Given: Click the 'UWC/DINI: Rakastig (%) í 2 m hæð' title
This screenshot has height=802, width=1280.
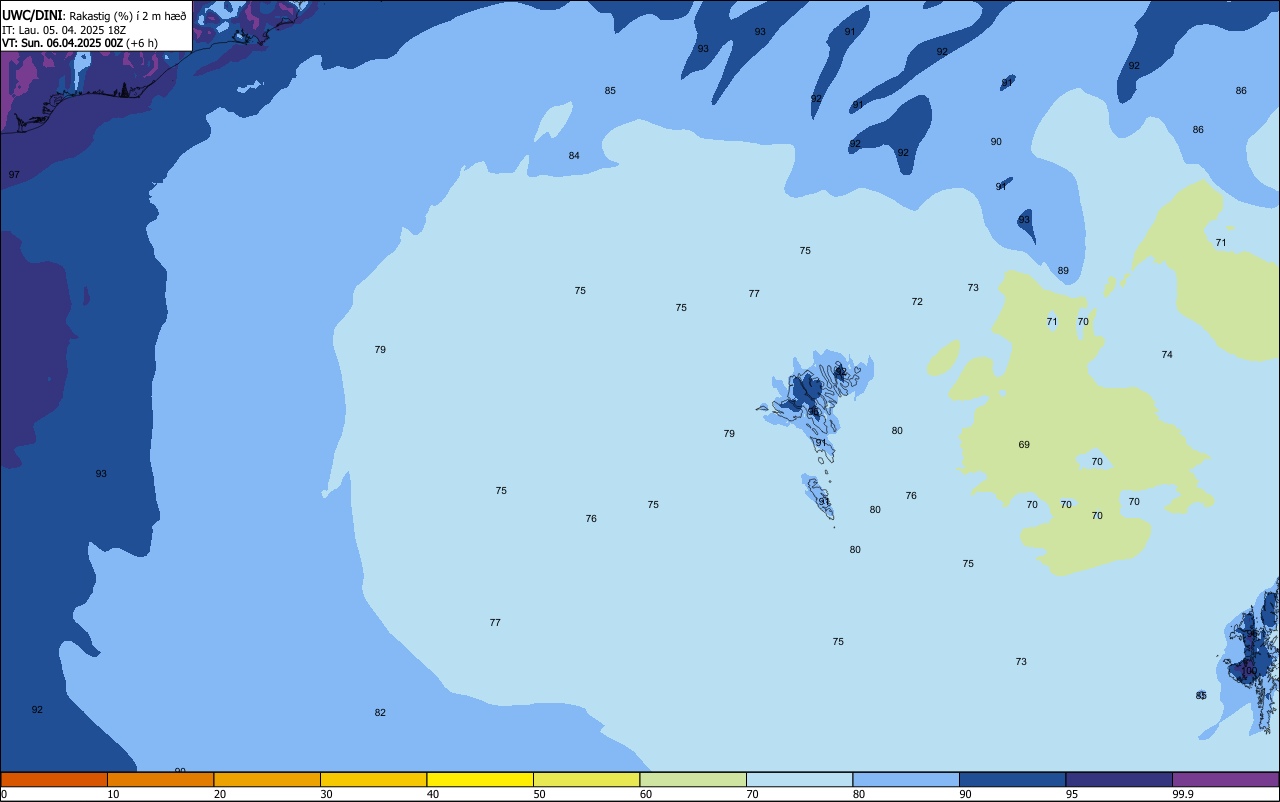Looking at the screenshot, I should [94, 16].
